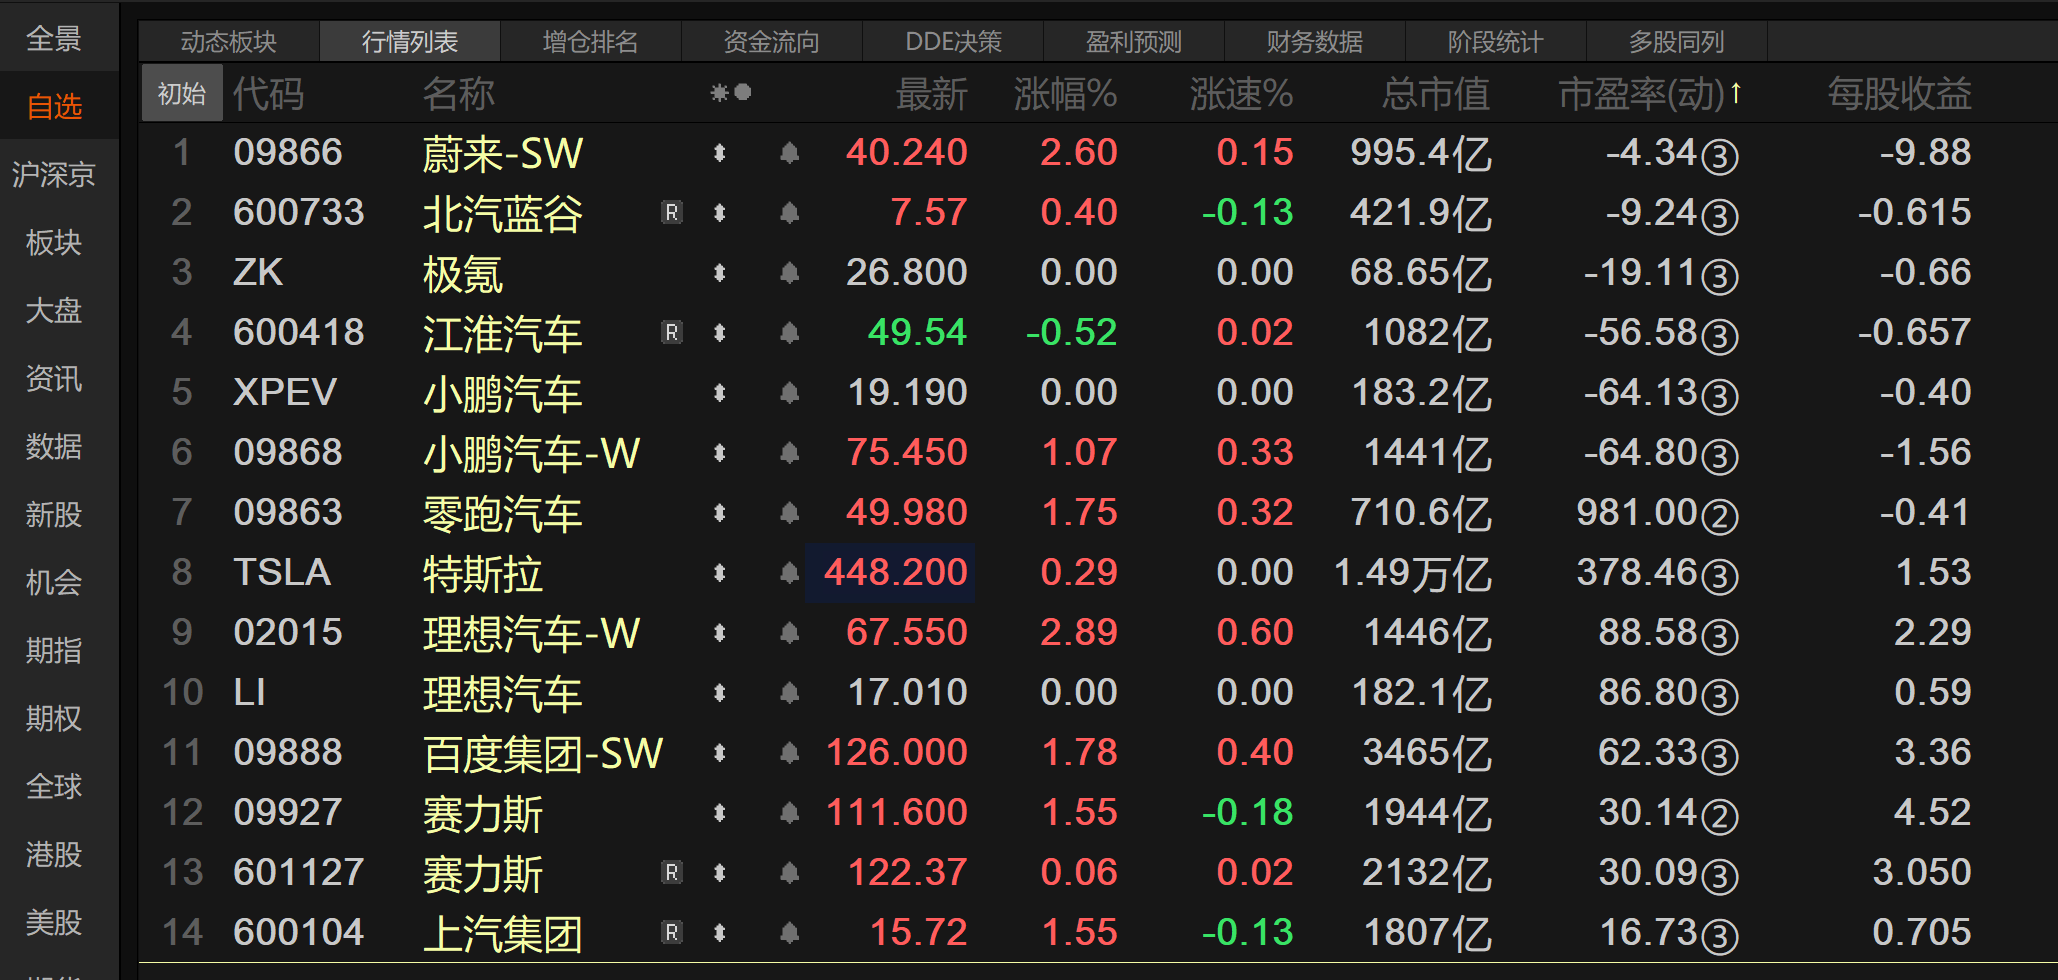
Task: Click the bell icon for 特斯拉
Action: (x=789, y=573)
